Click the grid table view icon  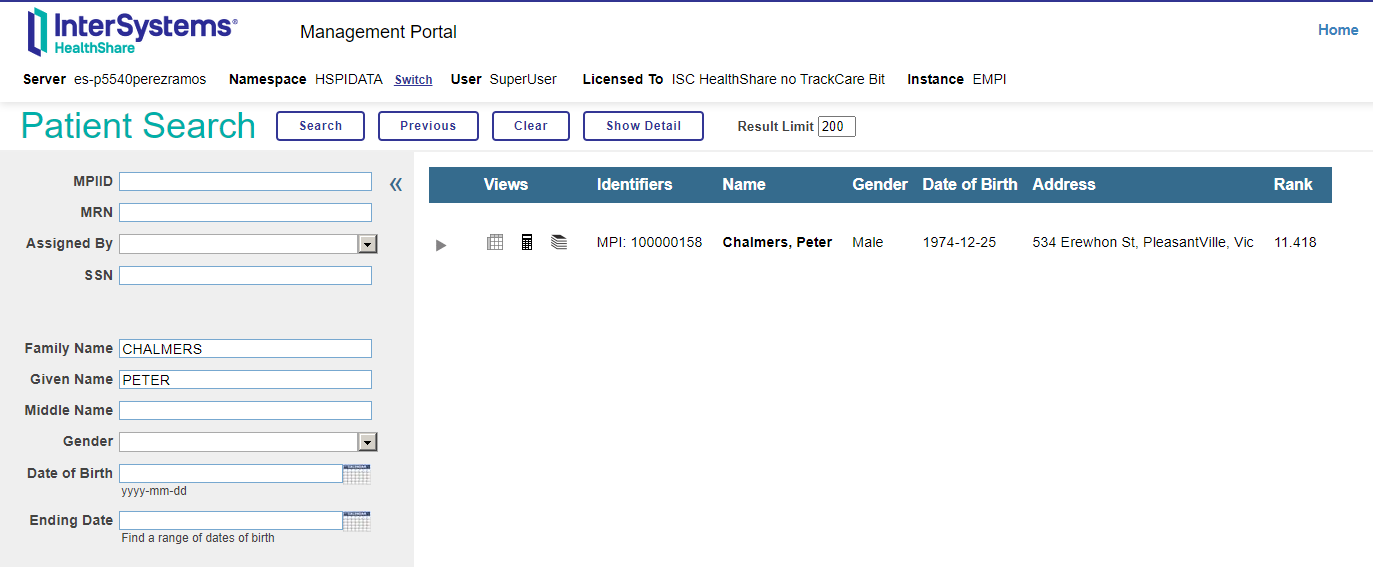click(495, 242)
